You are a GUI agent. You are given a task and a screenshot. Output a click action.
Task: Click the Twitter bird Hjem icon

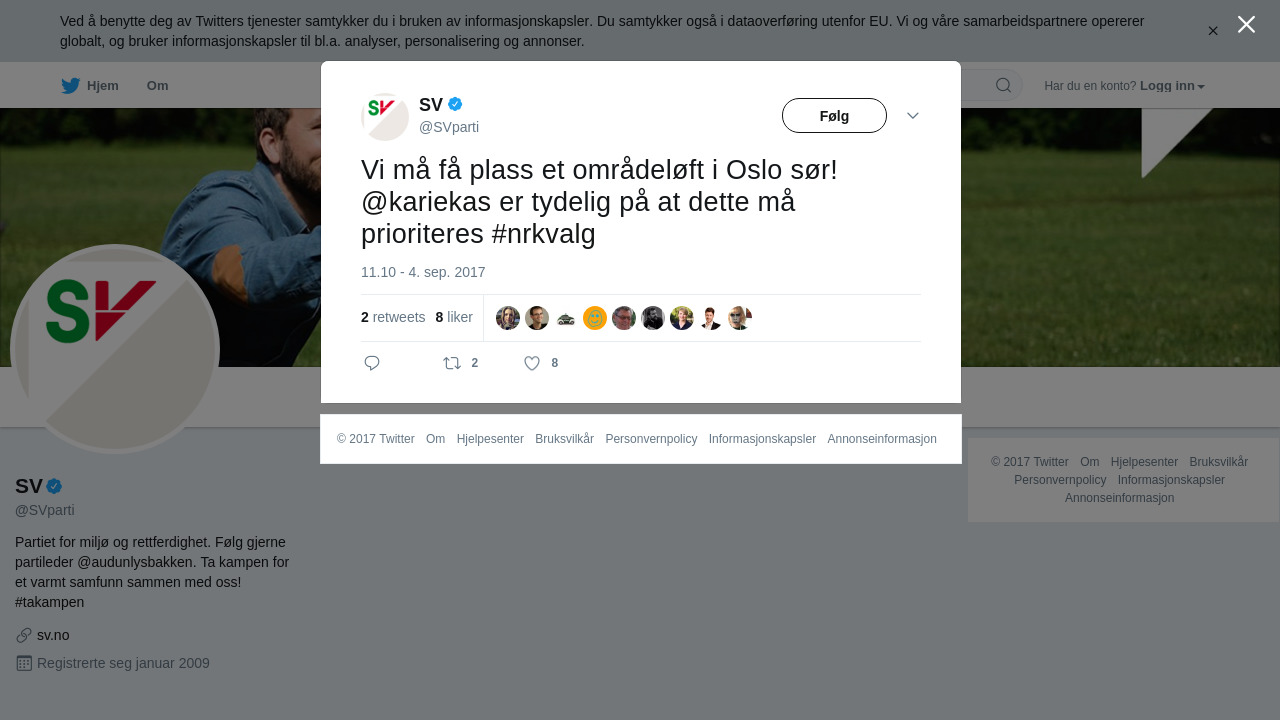click(x=70, y=86)
